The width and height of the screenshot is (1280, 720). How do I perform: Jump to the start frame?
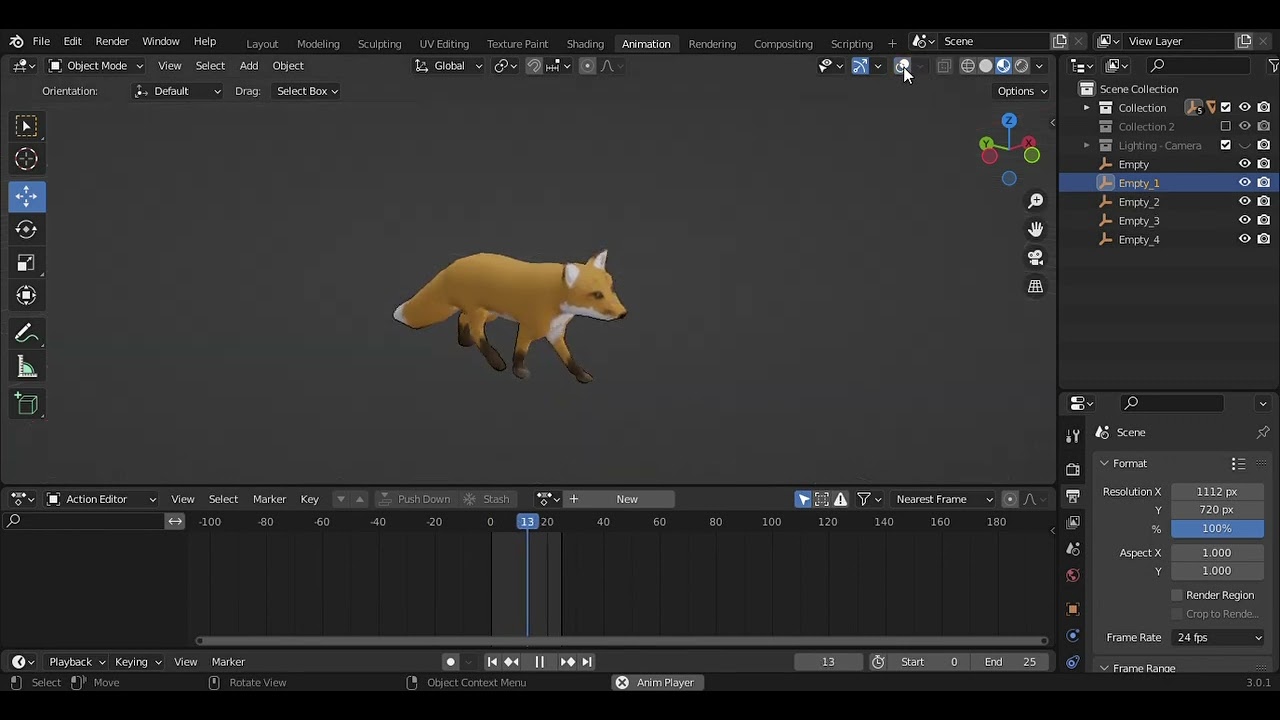tap(492, 662)
